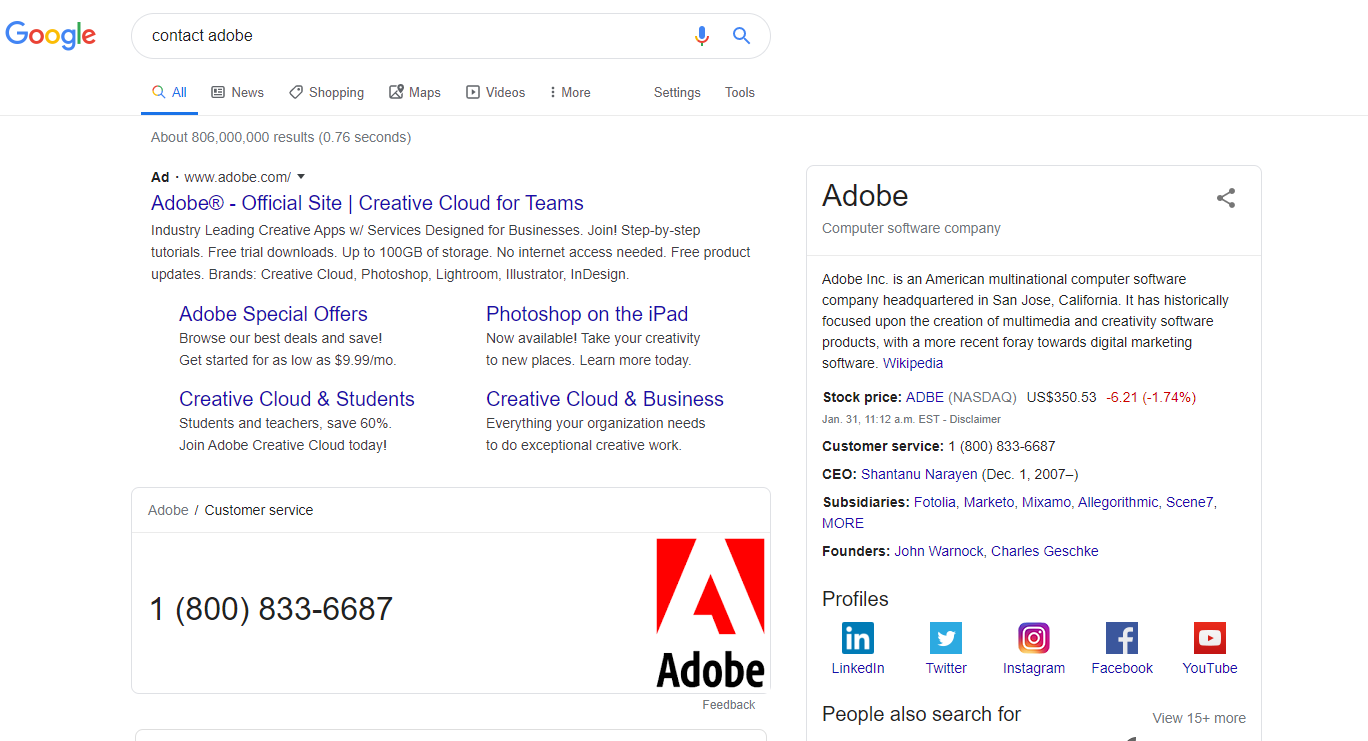
Task: Click the 'Adobe' knowledge panel title
Action: click(865, 196)
